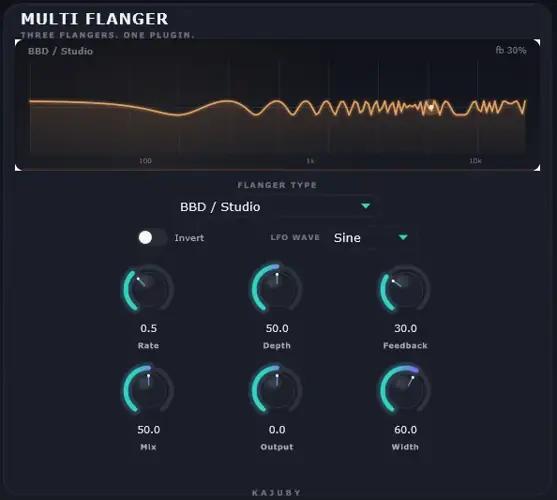
Task: Click the white node on the frequency curve
Action: point(431,107)
